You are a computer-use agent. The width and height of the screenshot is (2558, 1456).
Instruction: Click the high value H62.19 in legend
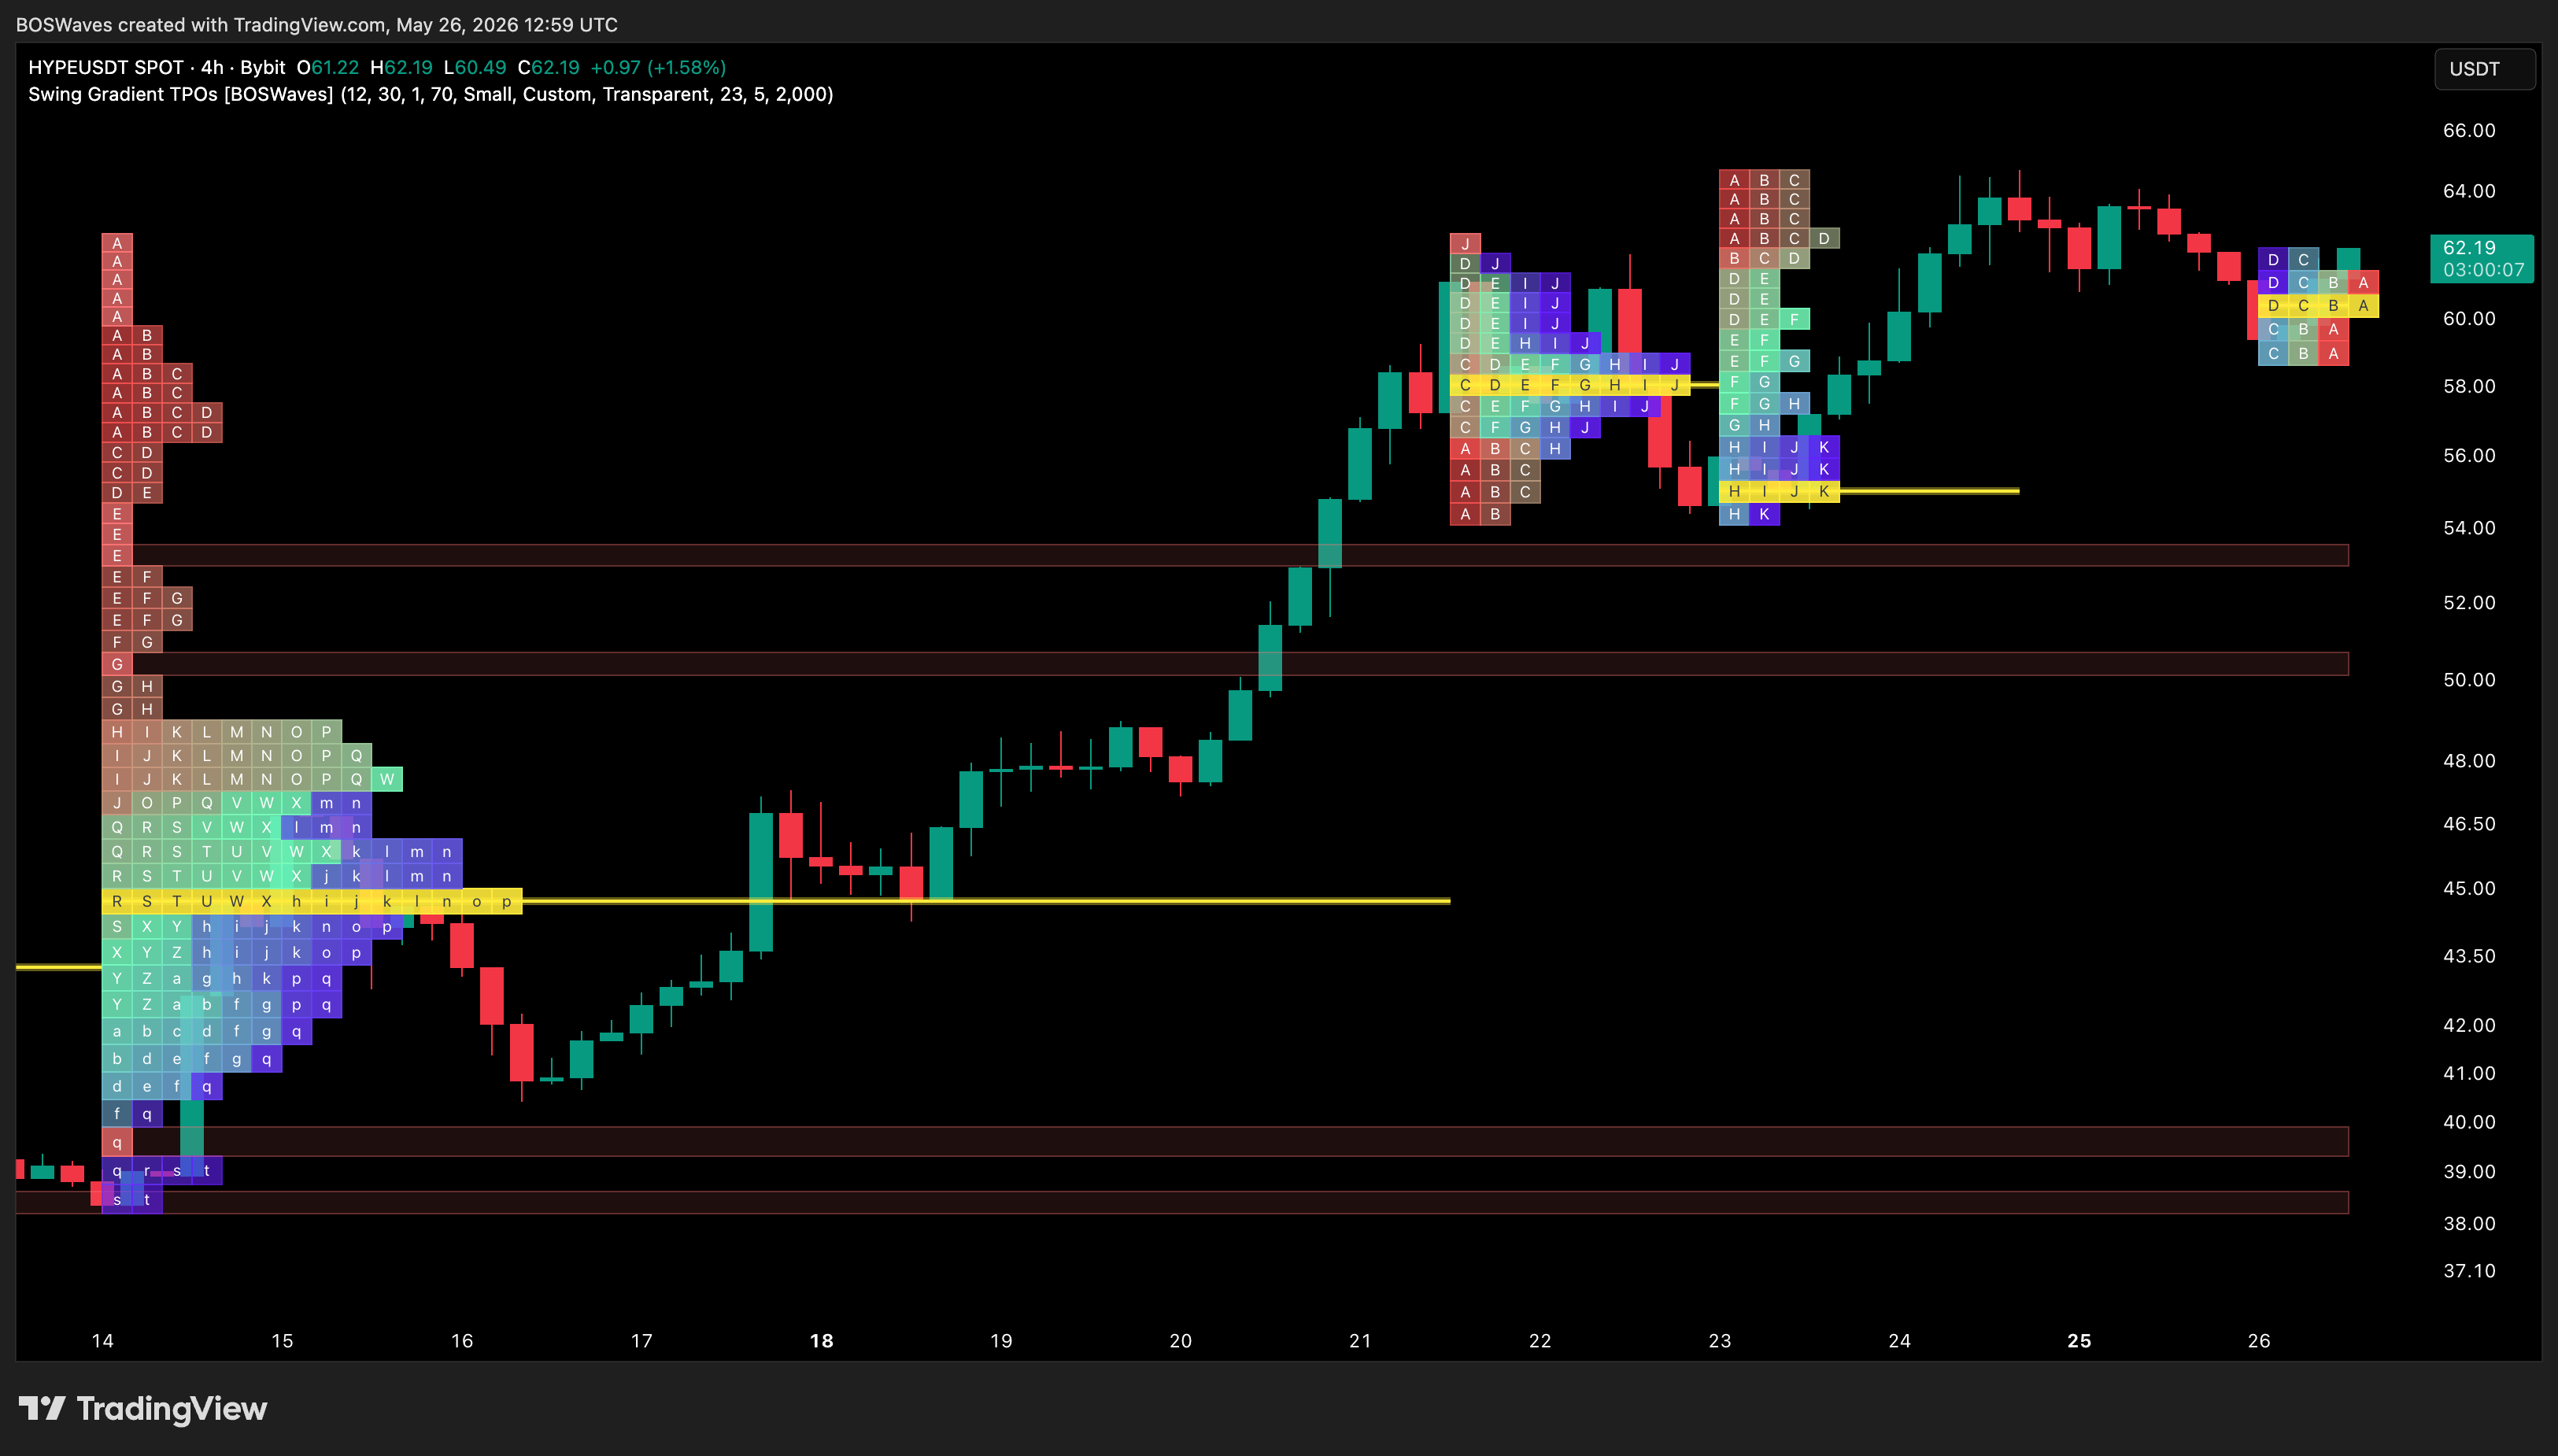(x=401, y=67)
